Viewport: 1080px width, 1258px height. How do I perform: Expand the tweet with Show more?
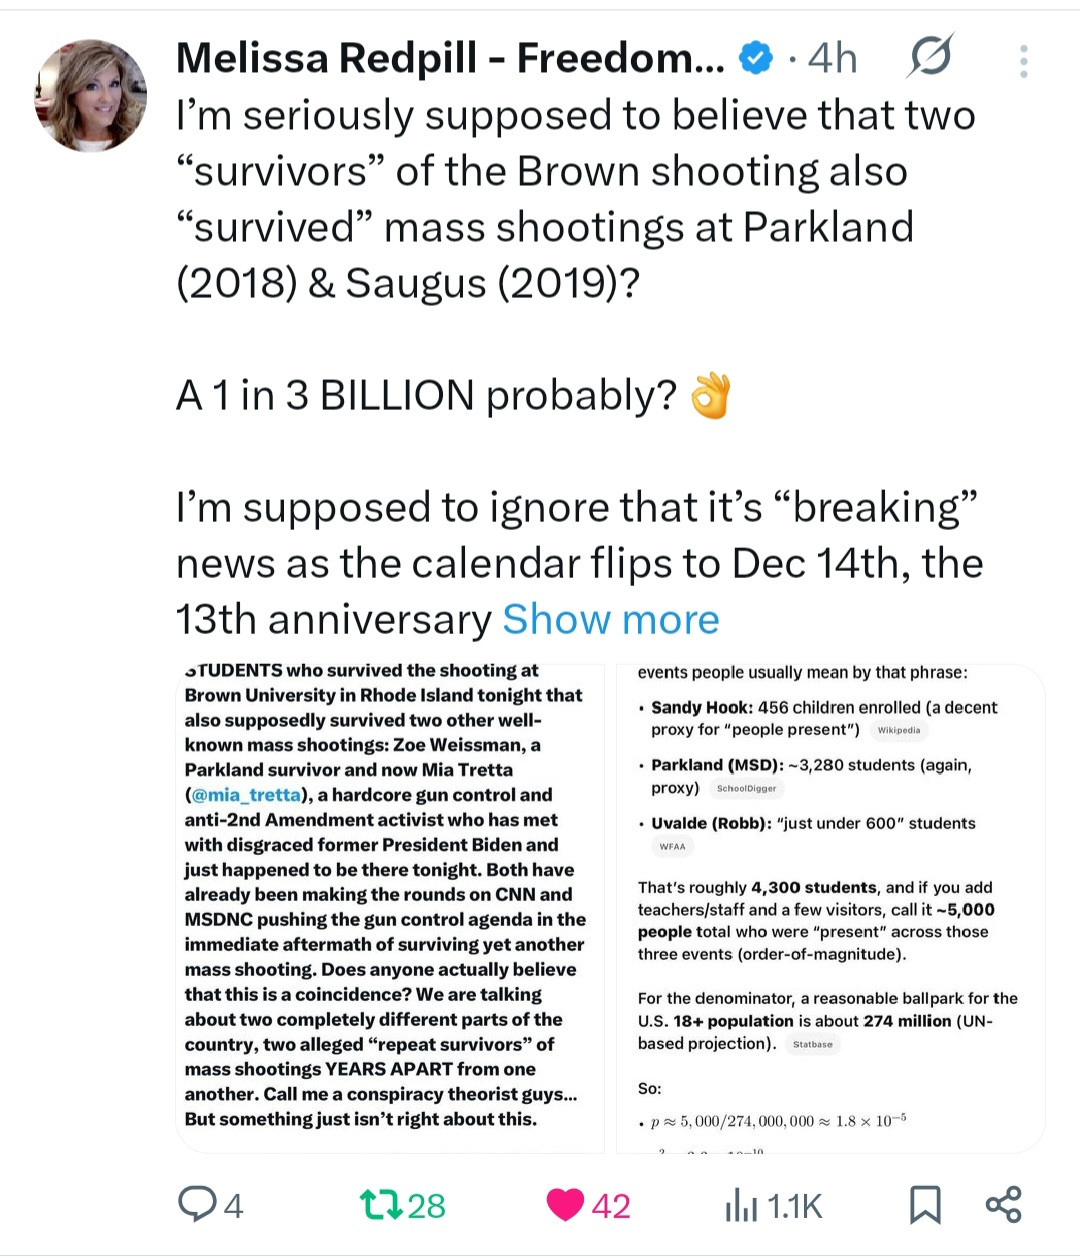(x=610, y=620)
